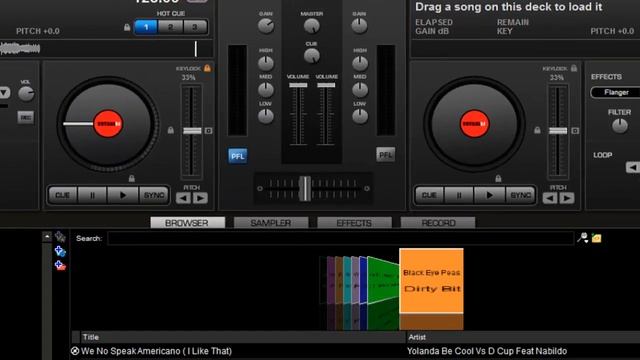Open the Flanger effect dropdown
Image resolution: width=640 pixels, height=360 pixels.
click(x=616, y=93)
